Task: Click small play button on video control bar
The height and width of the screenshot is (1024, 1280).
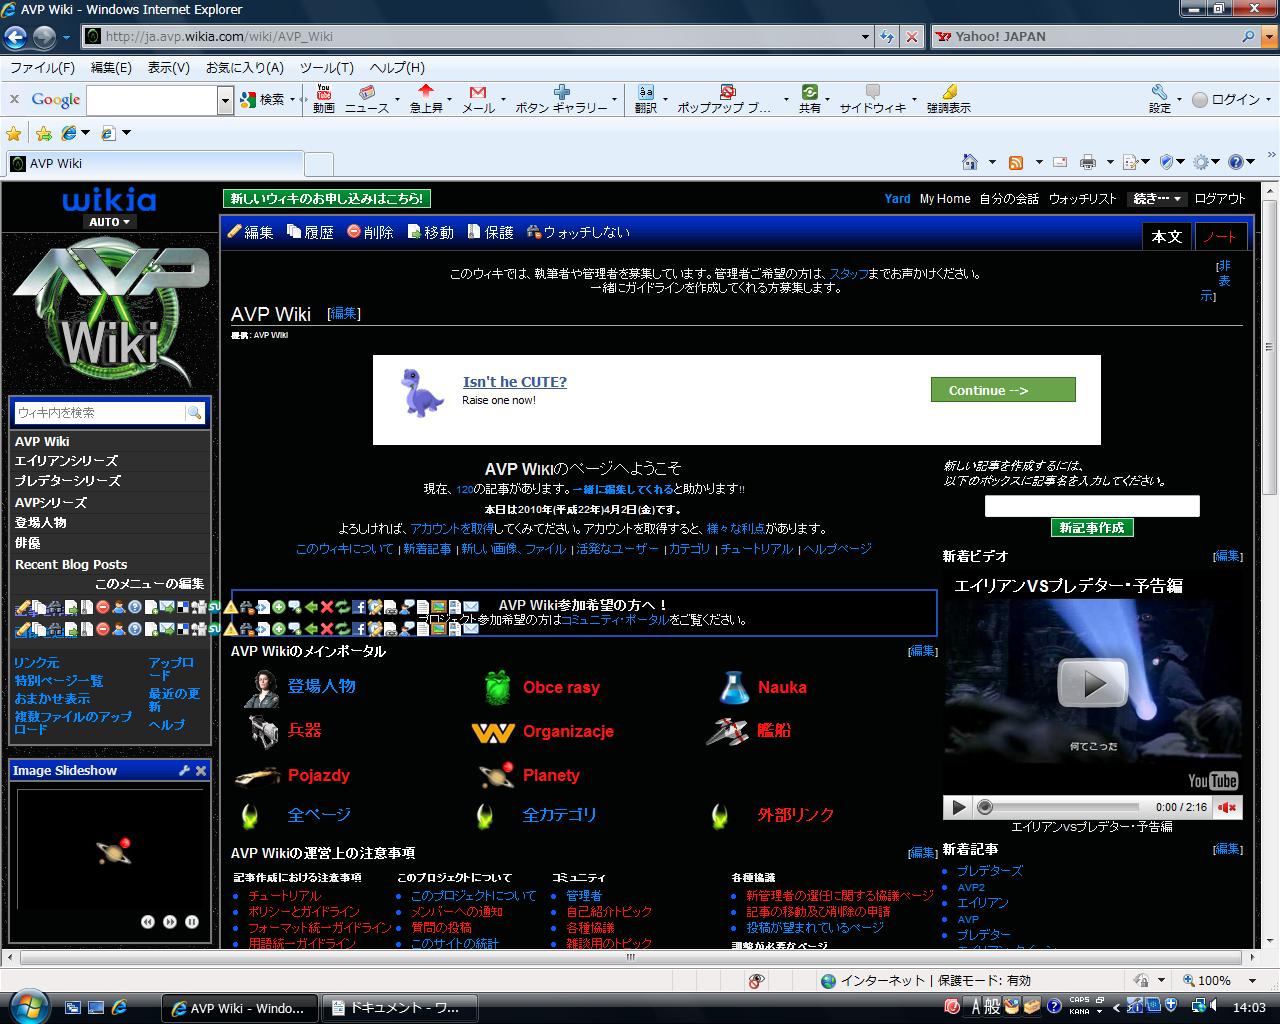Action: [958, 807]
